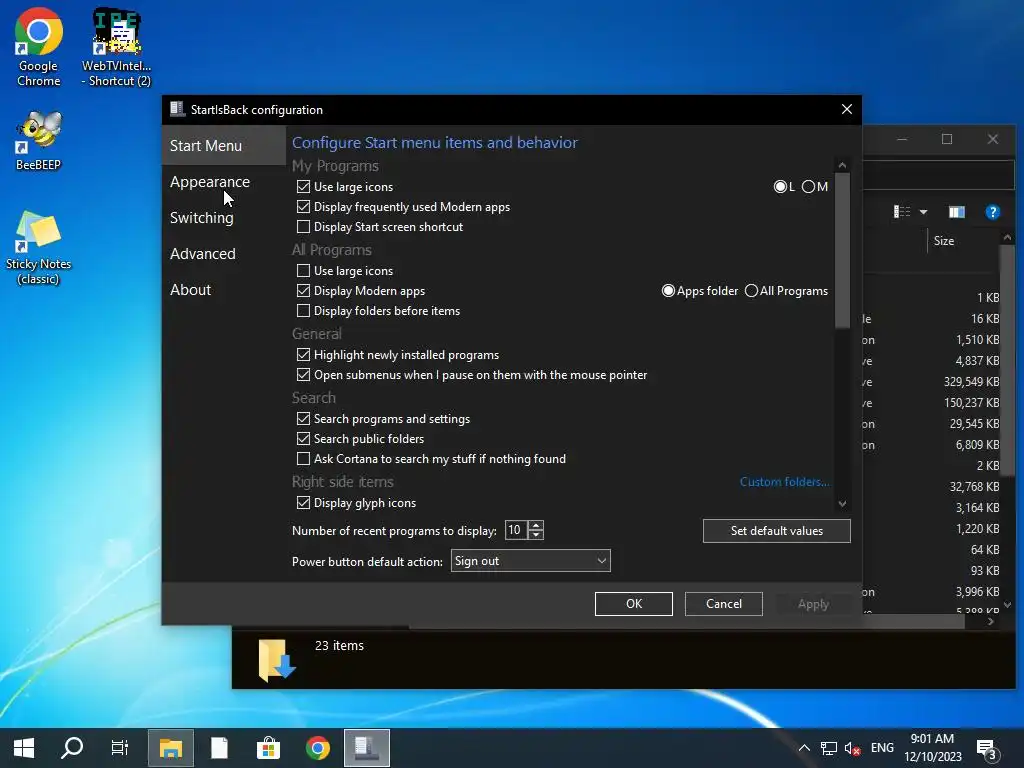The image size is (1024, 768).
Task: Toggle Display glyph icons checkbox
Action: [x=303, y=503]
